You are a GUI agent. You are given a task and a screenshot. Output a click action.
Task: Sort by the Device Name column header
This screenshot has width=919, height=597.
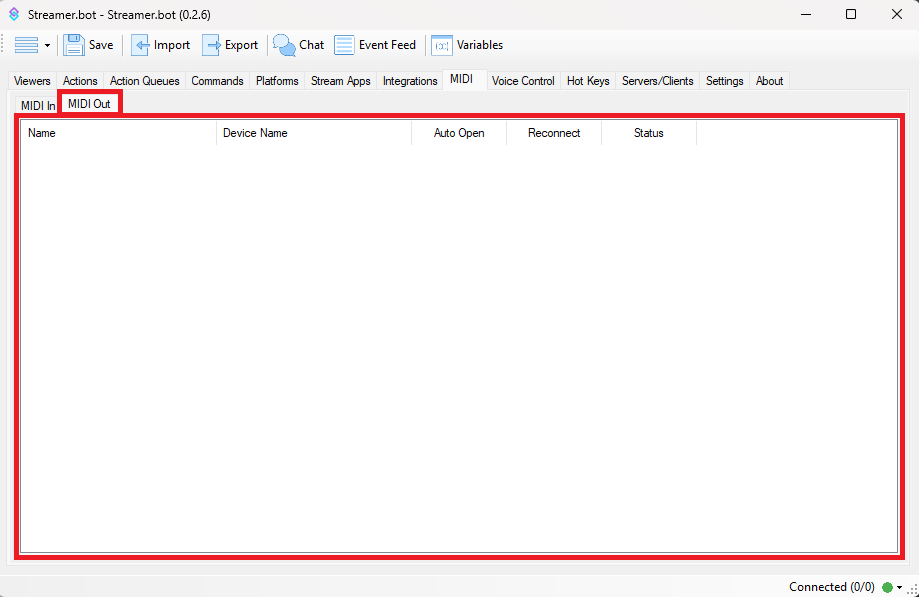click(313, 133)
